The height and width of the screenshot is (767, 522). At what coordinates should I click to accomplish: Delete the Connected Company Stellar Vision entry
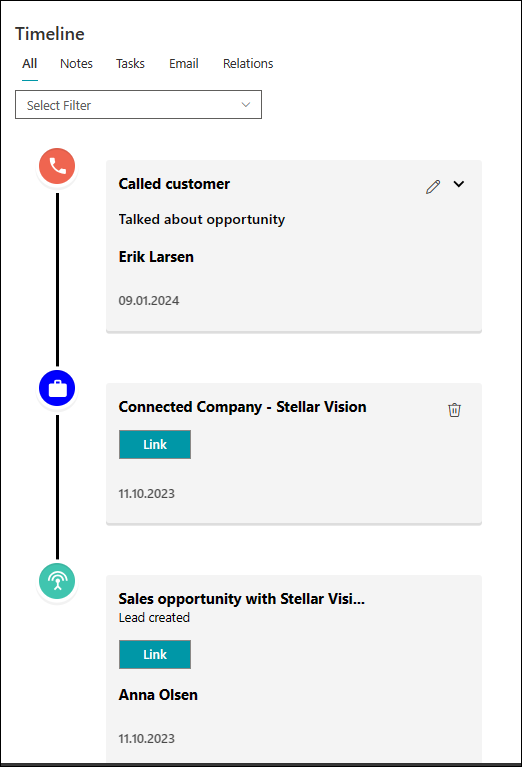pos(454,409)
